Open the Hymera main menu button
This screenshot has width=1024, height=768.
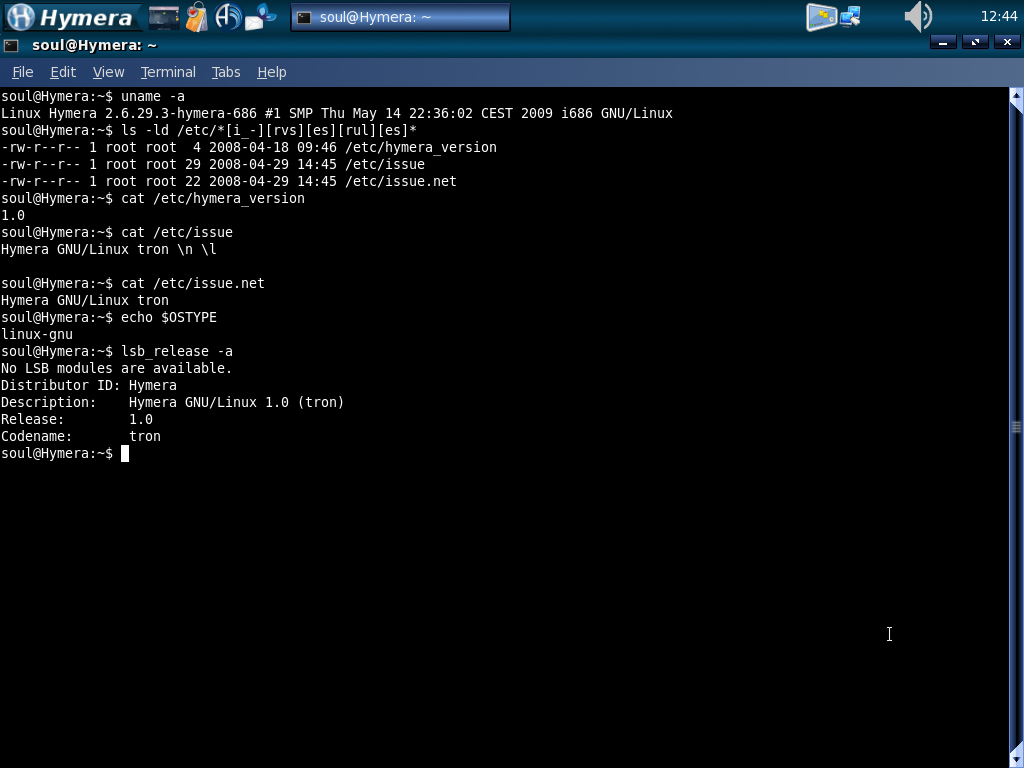[71, 17]
